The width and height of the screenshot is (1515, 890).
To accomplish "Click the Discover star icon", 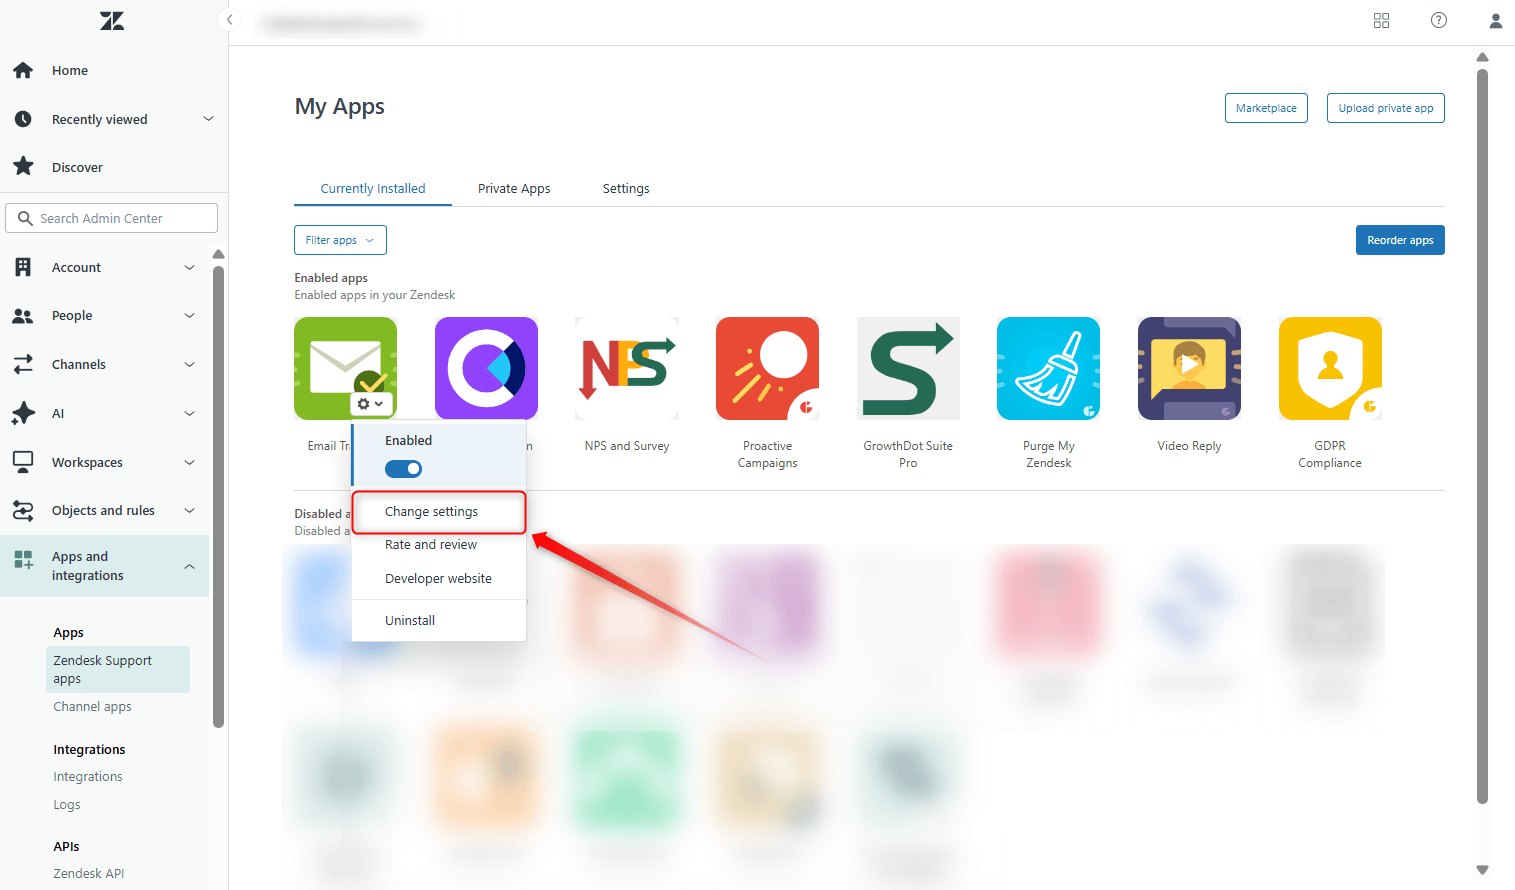I will pos(23,166).
